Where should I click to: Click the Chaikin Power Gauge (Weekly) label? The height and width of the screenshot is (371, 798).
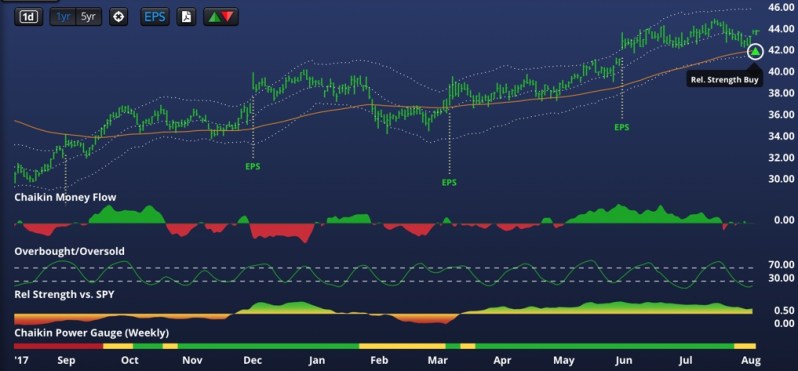(92, 333)
